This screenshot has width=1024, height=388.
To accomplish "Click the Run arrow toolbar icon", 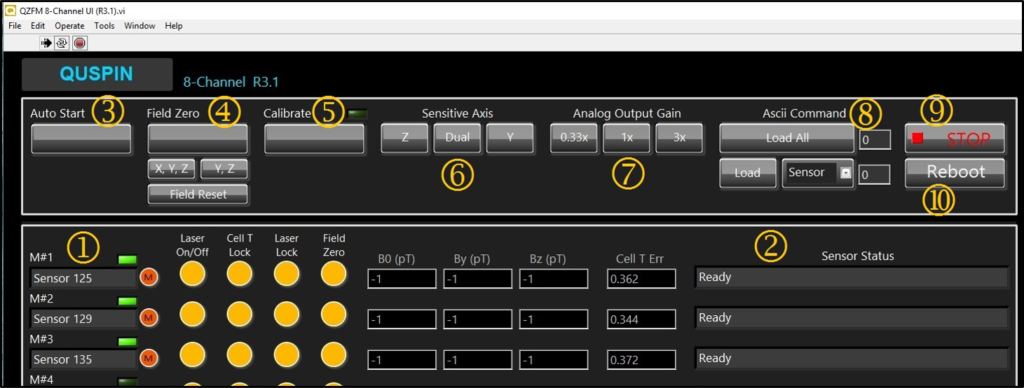I will point(47,43).
